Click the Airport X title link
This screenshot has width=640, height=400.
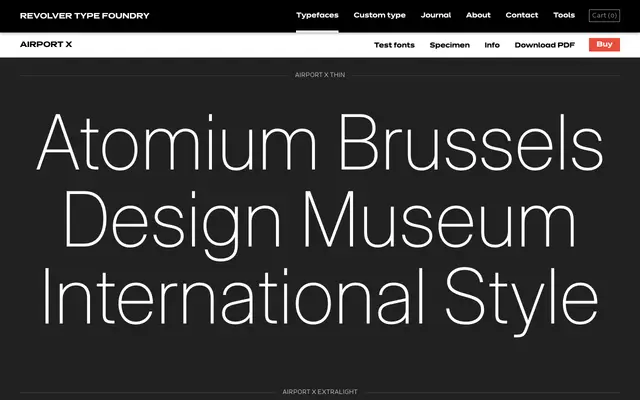(x=46, y=44)
